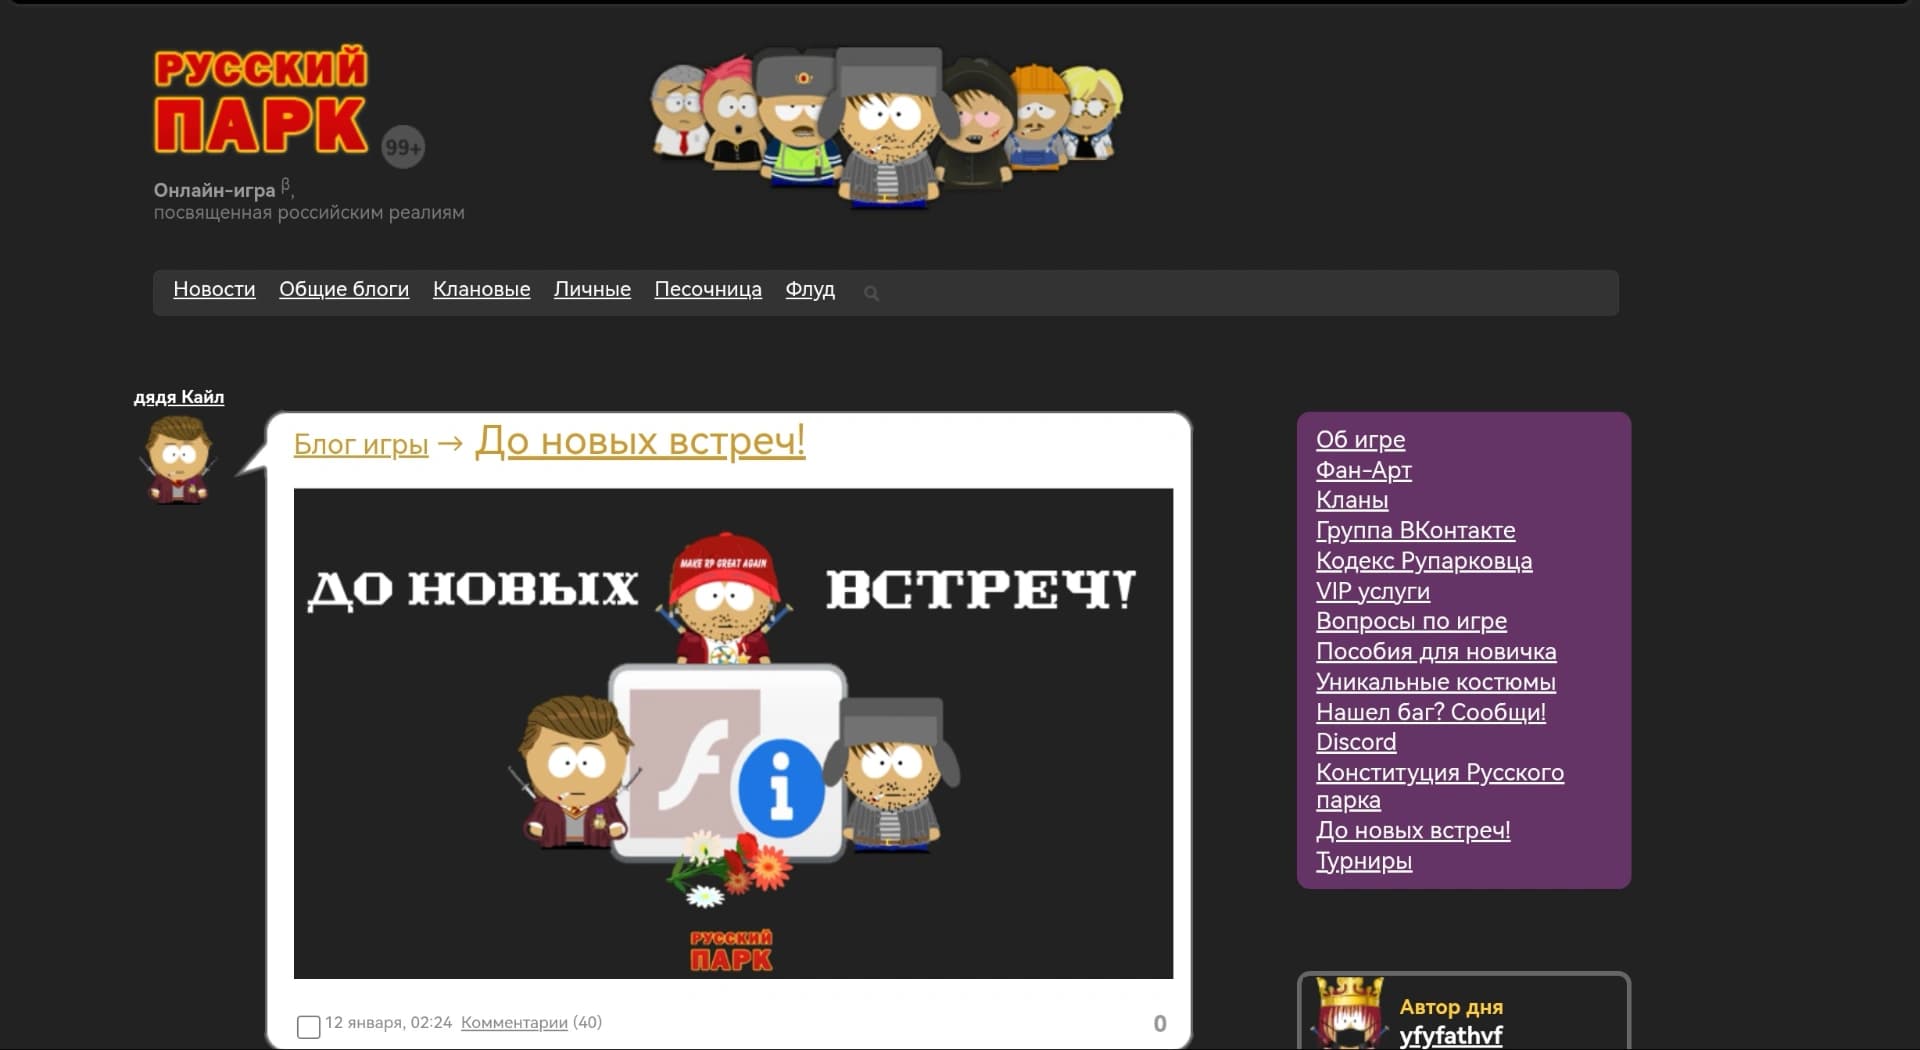The height and width of the screenshot is (1050, 1920).
Task: Go to the Фан-Арт page
Action: [x=1363, y=470]
